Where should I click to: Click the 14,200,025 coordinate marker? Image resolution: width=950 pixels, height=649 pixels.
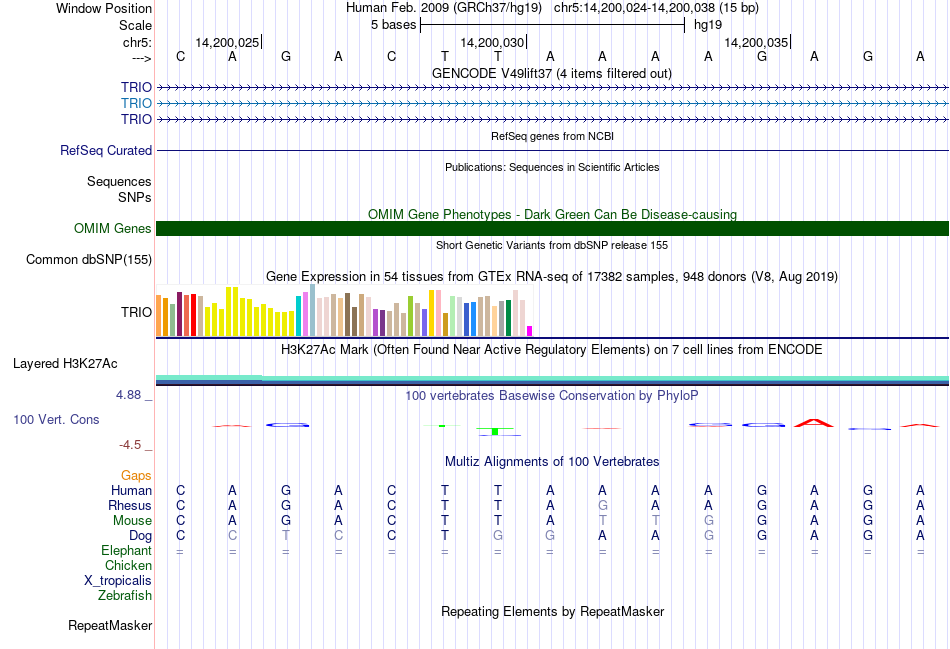point(227,42)
